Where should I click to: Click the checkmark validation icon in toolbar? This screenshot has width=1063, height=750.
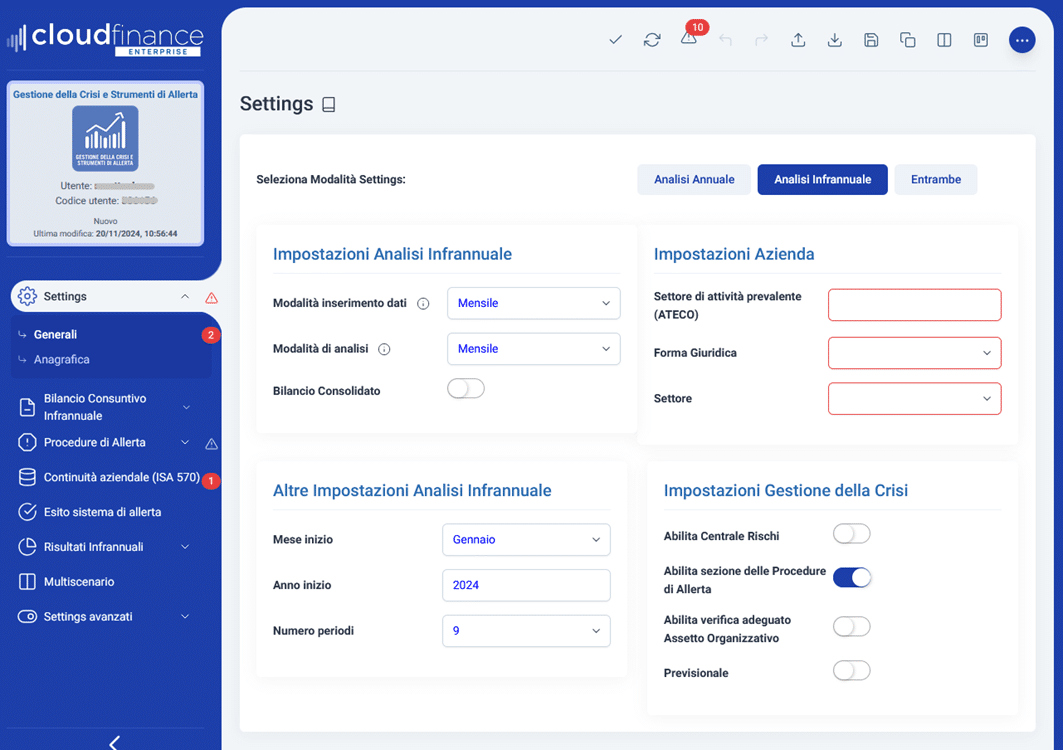tap(614, 40)
